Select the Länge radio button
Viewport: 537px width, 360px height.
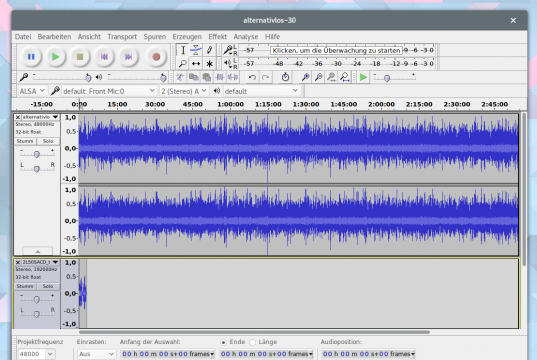tap(252, 342)
